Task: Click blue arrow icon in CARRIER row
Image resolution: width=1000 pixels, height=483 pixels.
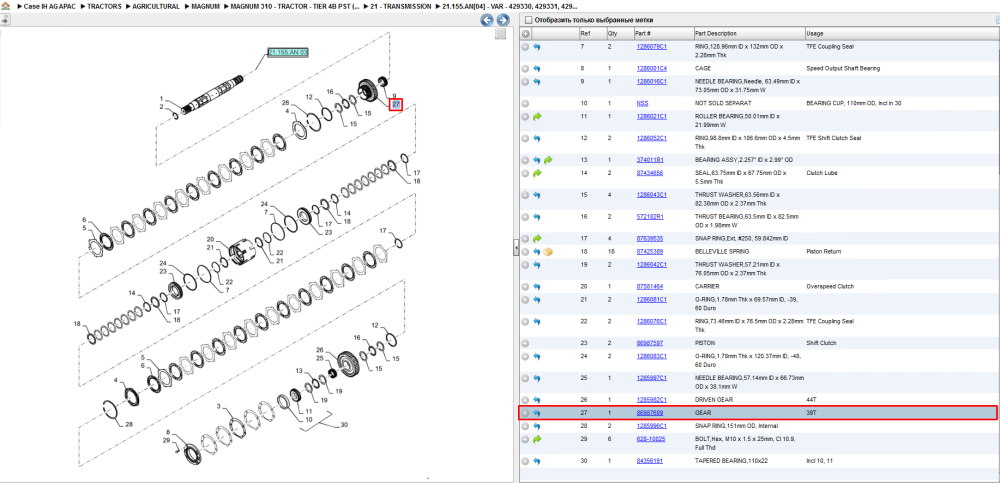Action: click(537, 287)
